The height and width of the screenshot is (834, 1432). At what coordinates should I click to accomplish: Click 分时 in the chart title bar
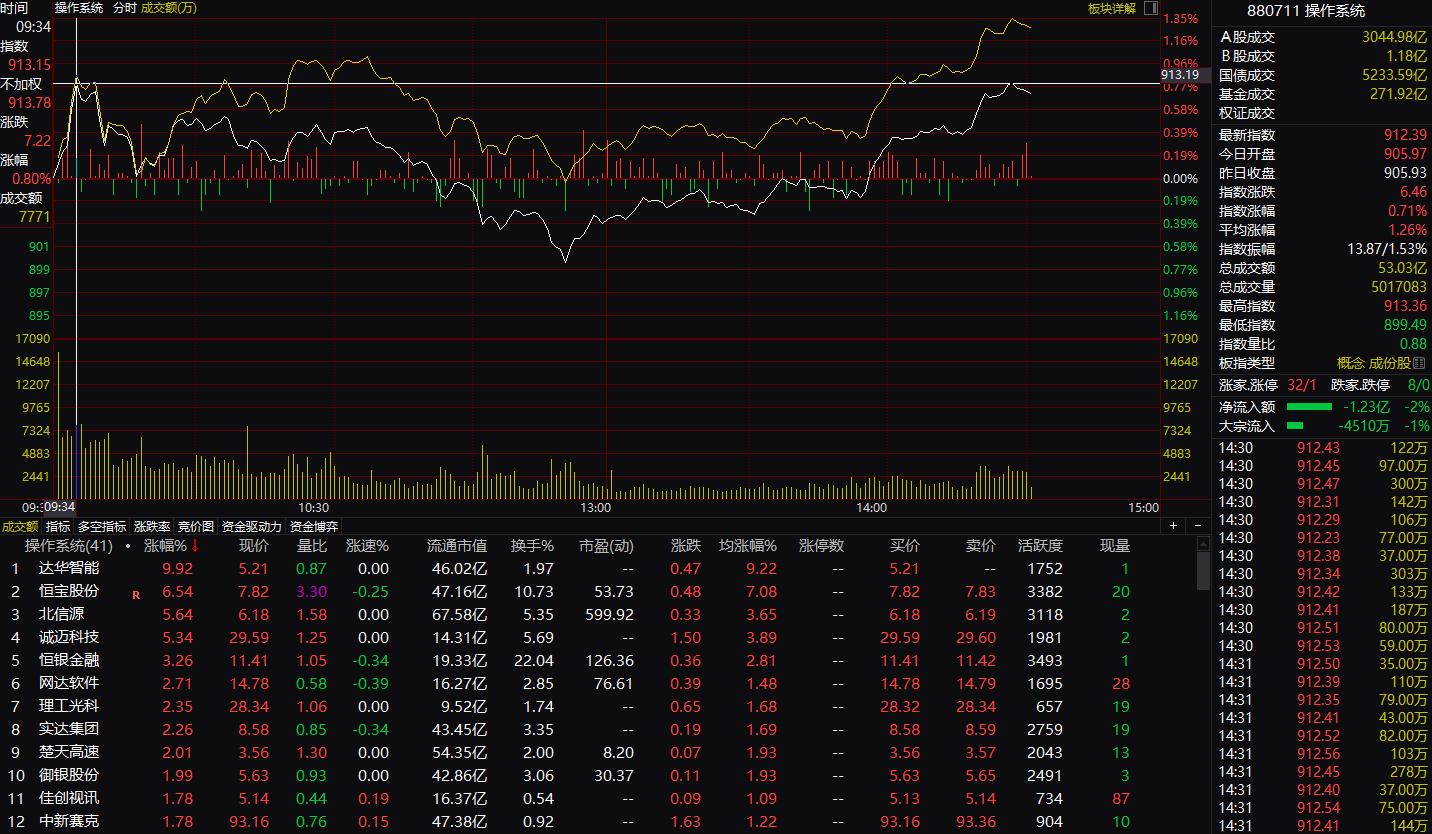[x=124, y=8]
